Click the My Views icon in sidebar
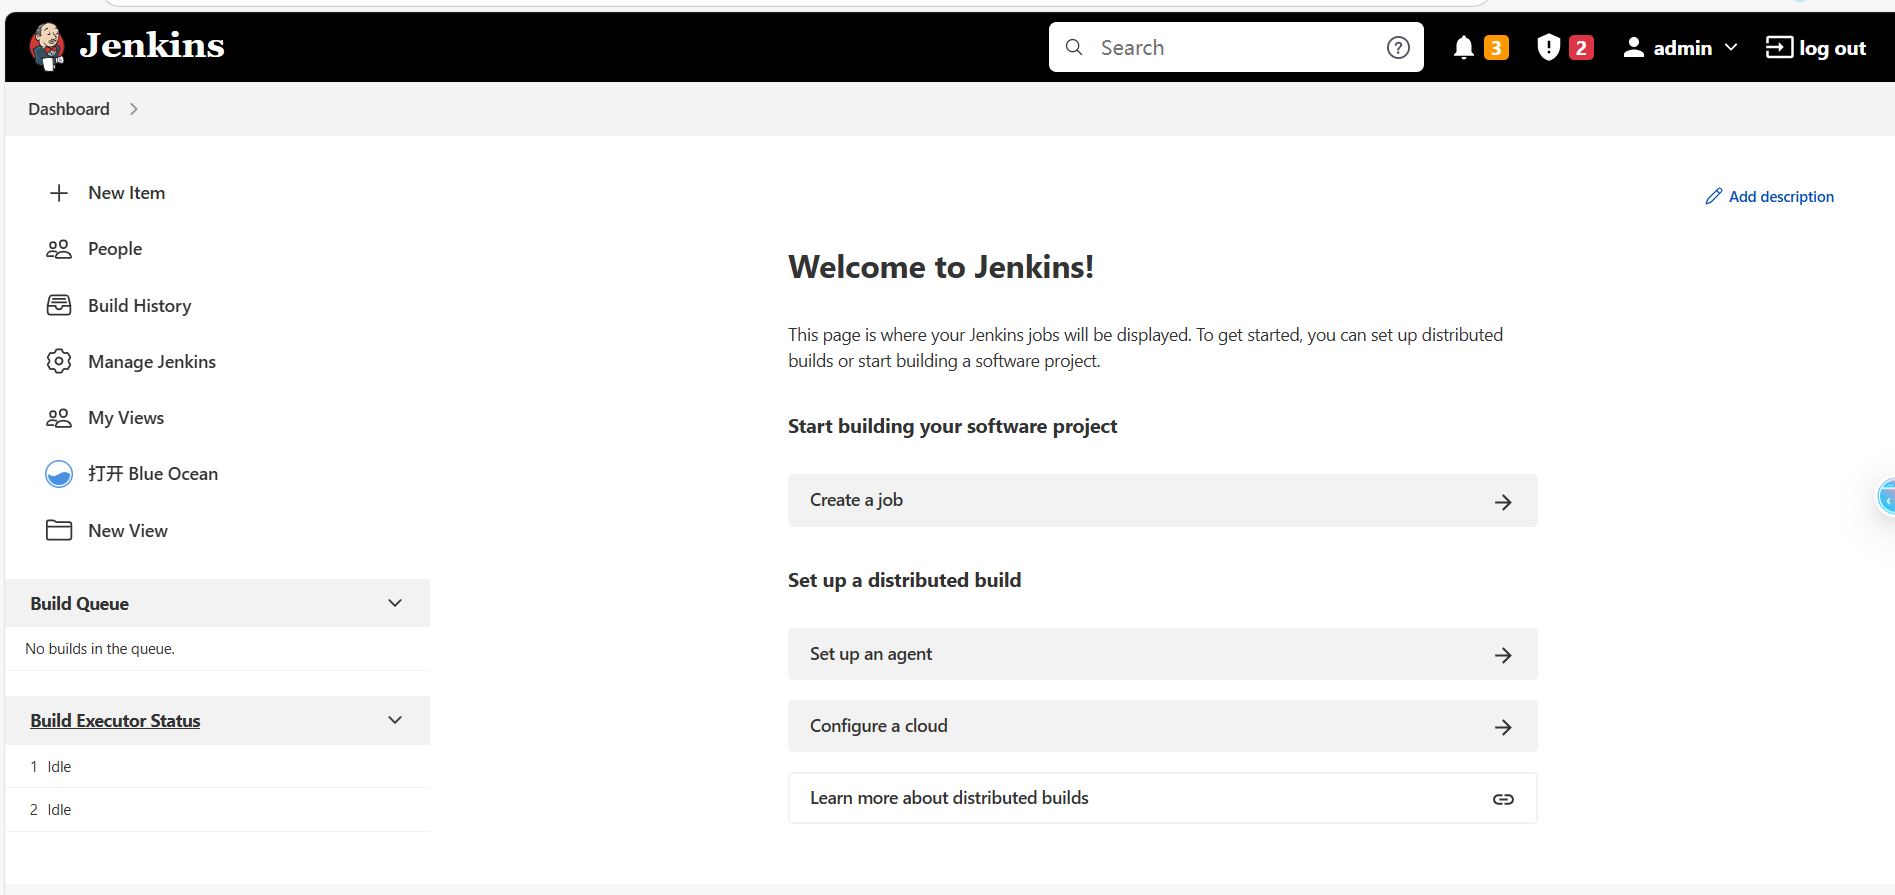The height and width of the screenshot is (895, 1895). [x=59, y=418]
